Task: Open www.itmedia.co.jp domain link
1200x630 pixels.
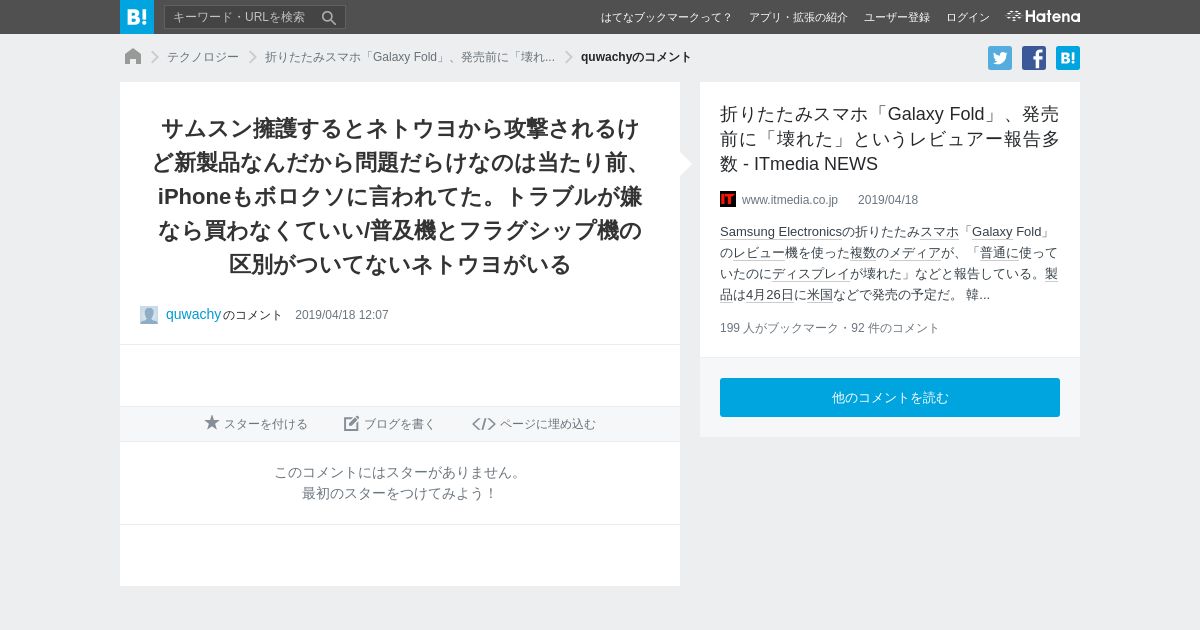Action: point(790,200)
